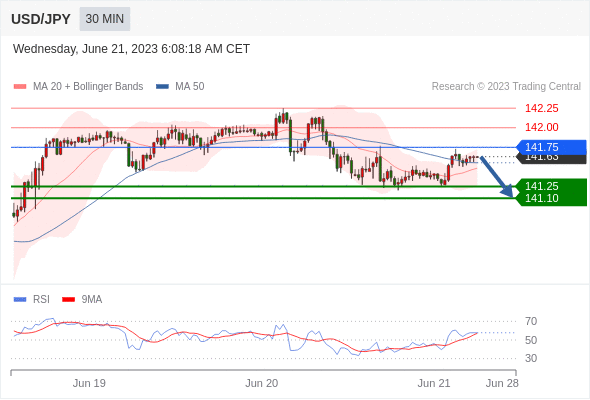The width and height of the screenshot is (590, 400).
Task: Toggle the MA 50 legend entry
Action: [180, 87]
